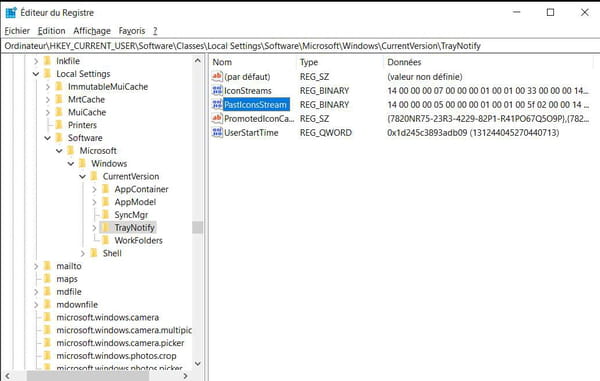This screenshot has height=381, width=600.
Task: Expand the Shell key
Action: pos(82,253)
